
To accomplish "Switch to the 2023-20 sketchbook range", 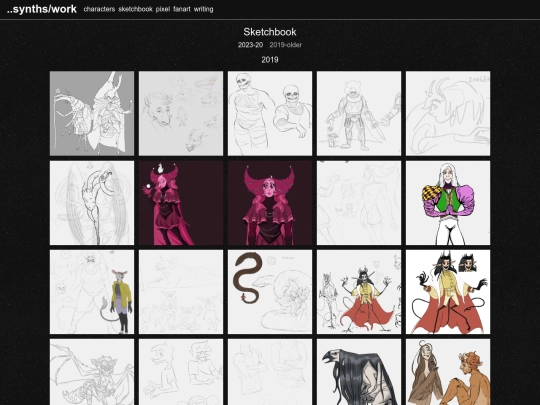I will [250, 45].
